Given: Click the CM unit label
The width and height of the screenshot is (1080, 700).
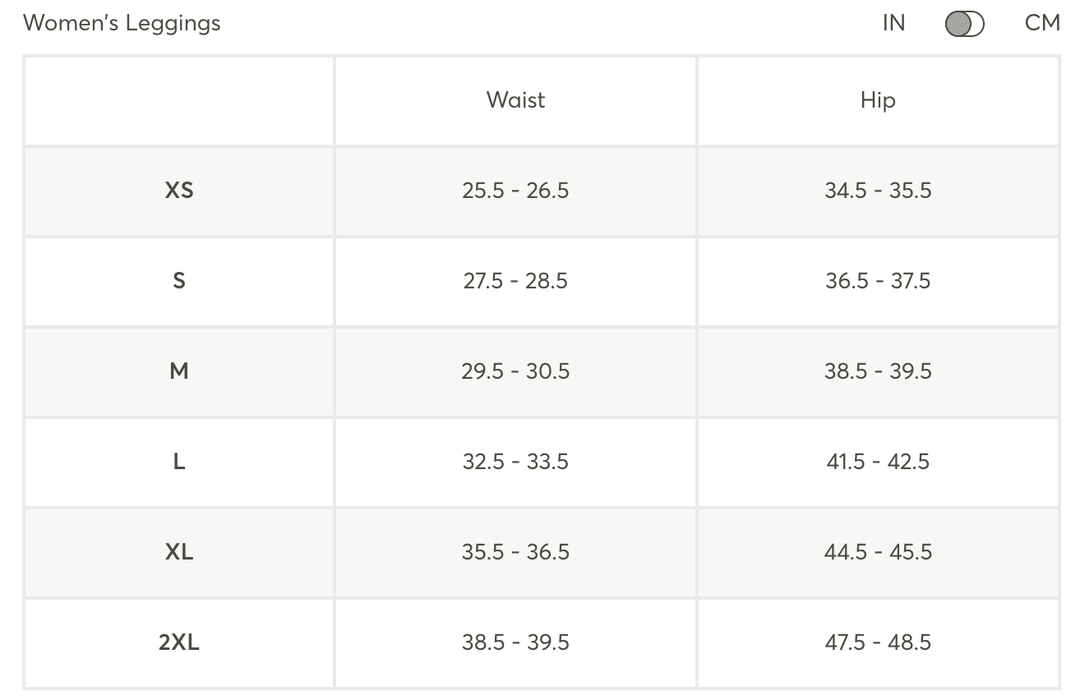Looking at the screenshot, I should click(1042, 23).
